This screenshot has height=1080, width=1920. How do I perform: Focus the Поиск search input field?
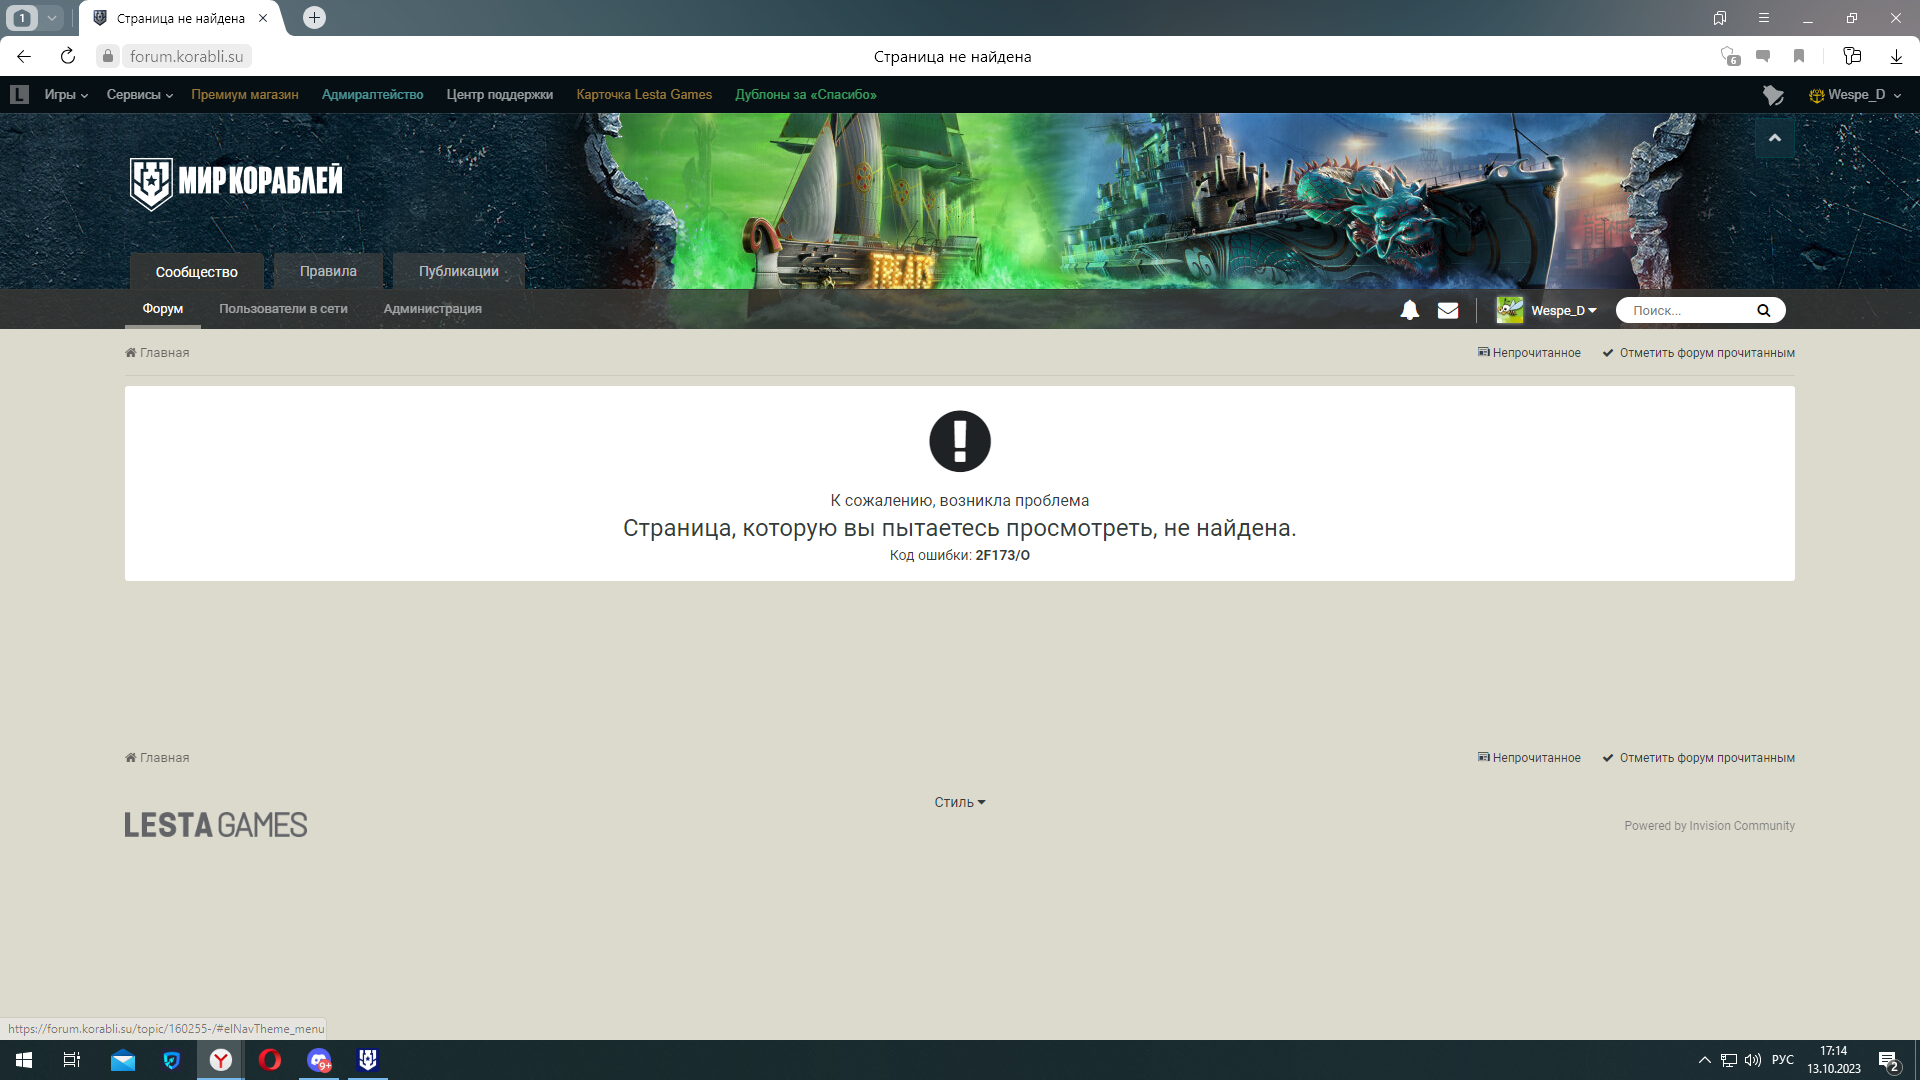click(x=1688, y=310)
